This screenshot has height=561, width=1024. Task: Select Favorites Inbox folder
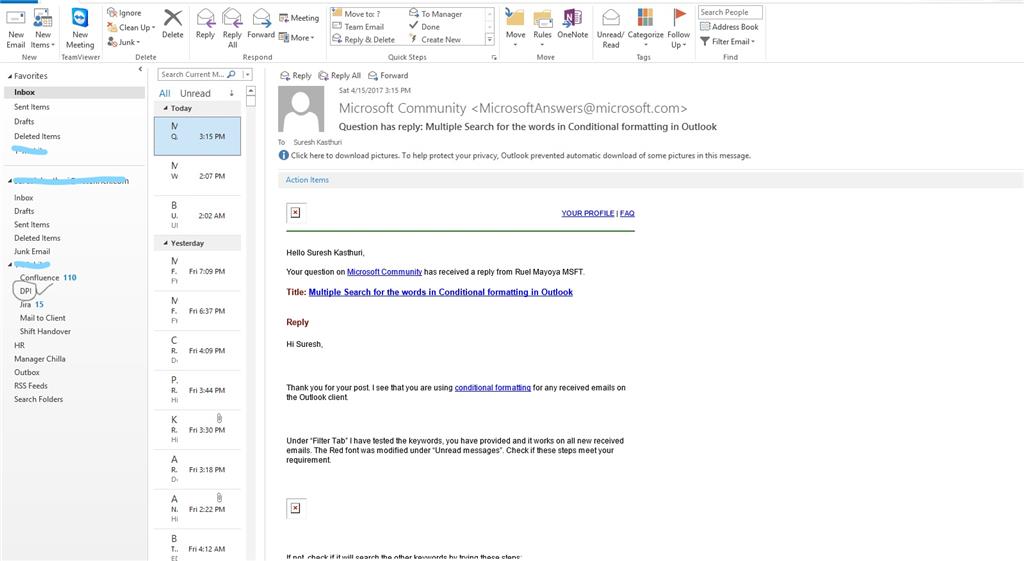point(74,93)
